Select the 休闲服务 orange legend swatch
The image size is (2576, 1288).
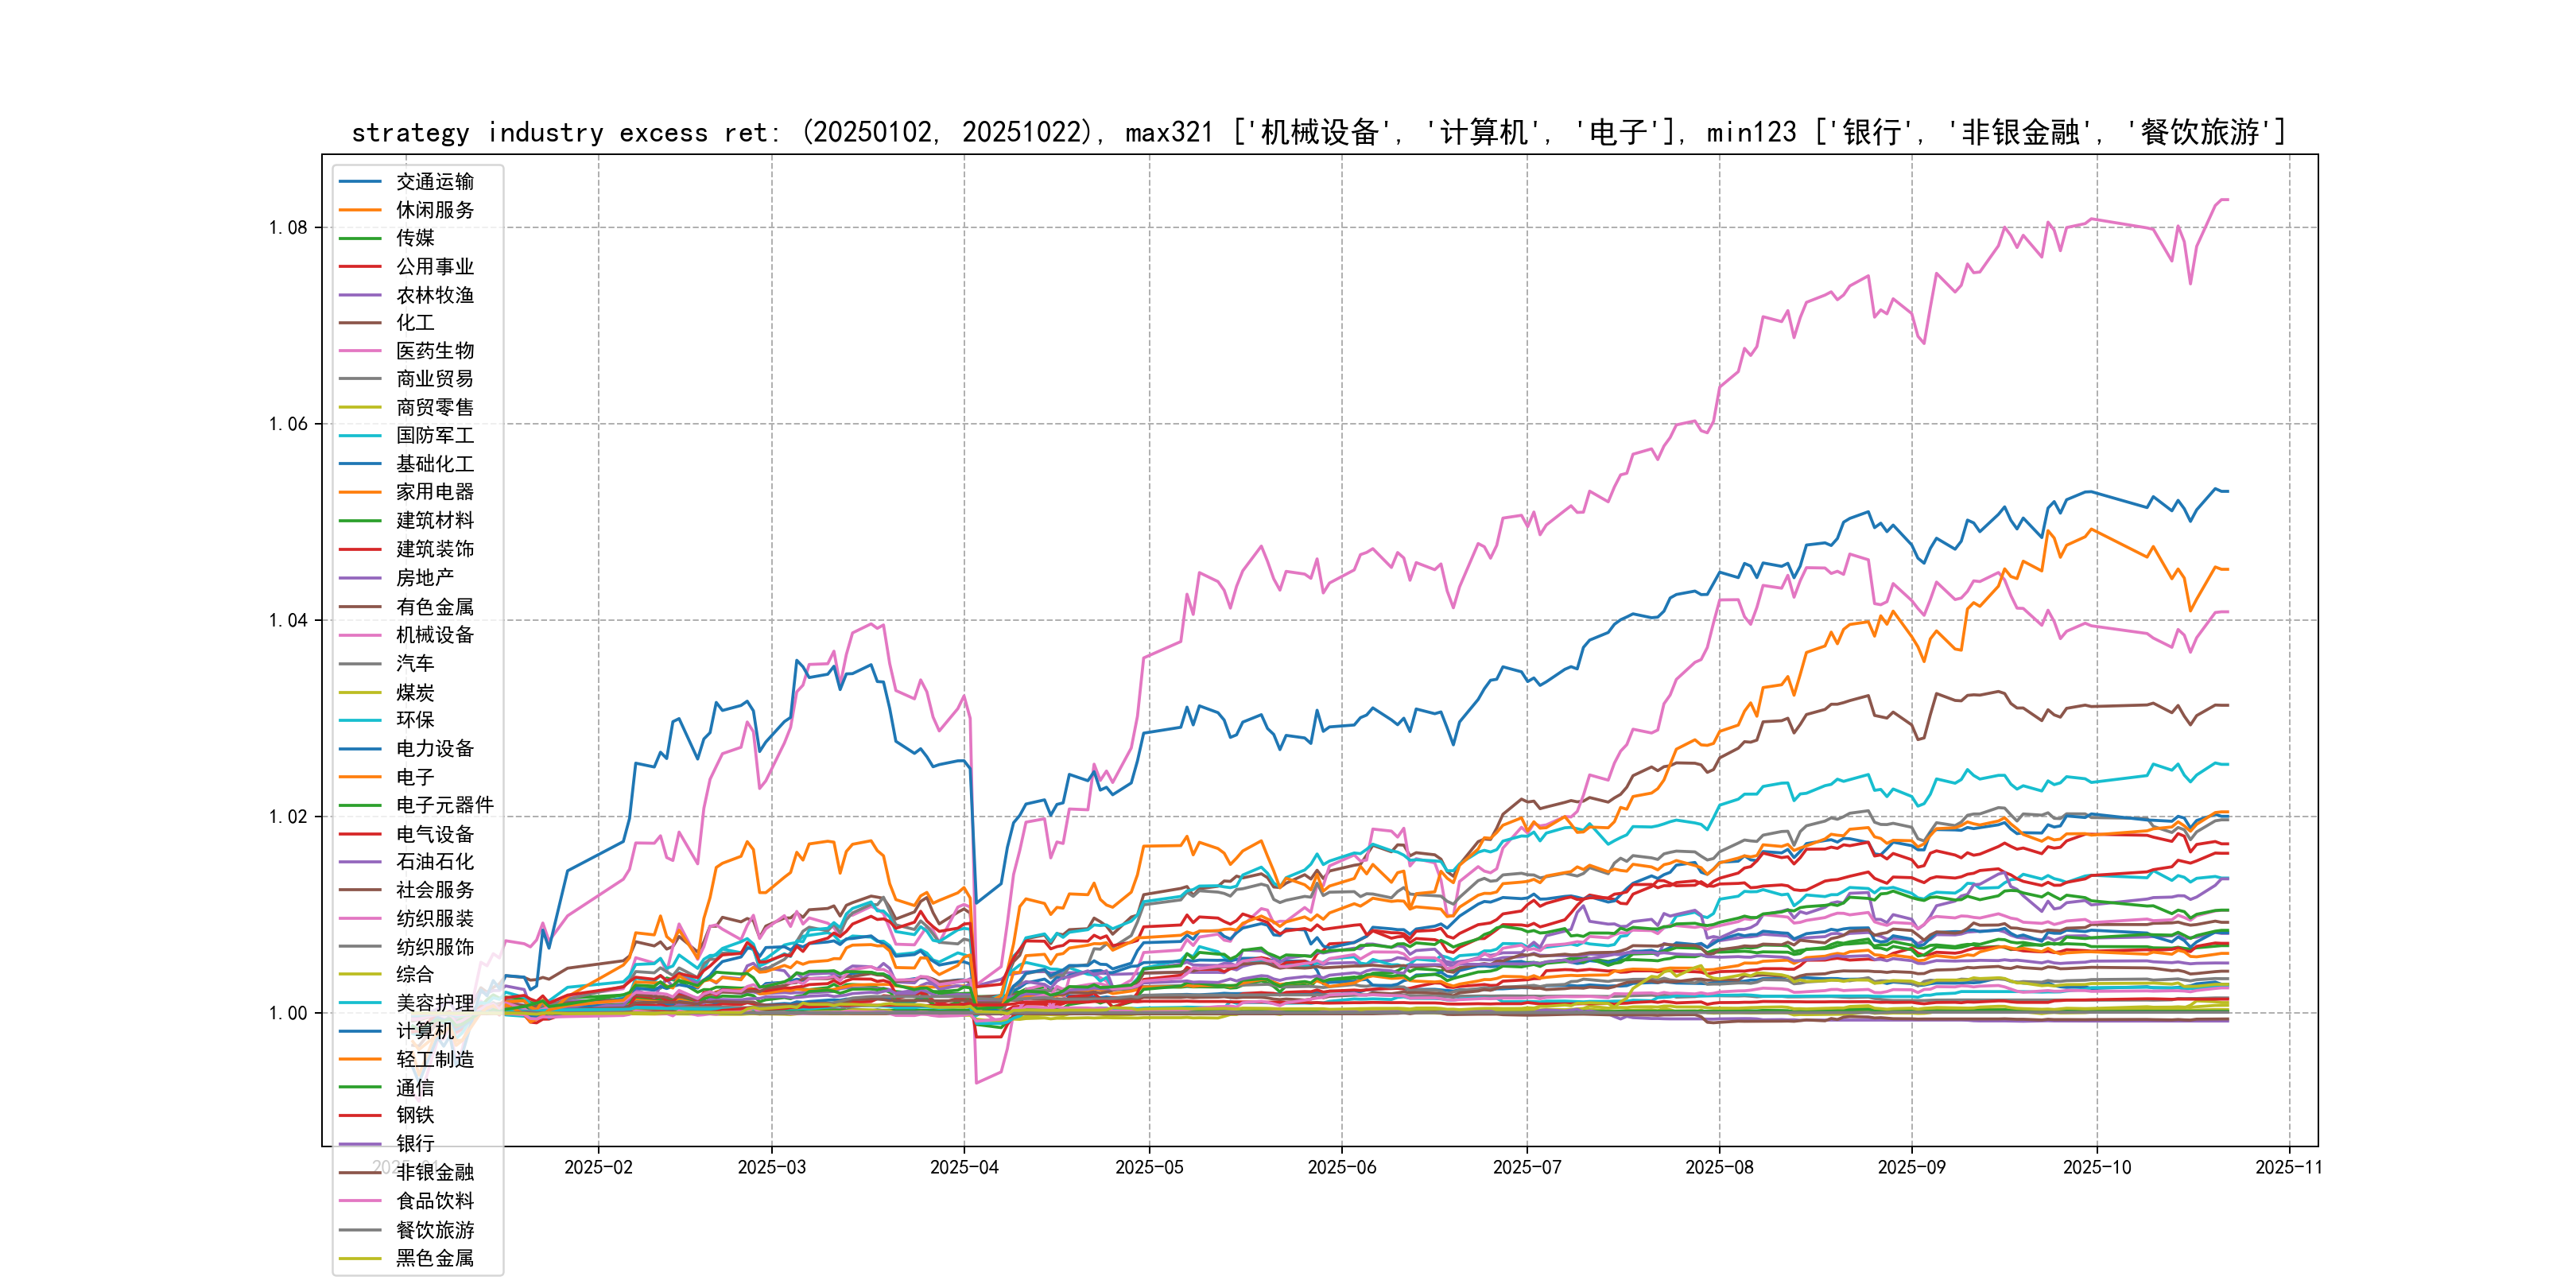point(360,210)
